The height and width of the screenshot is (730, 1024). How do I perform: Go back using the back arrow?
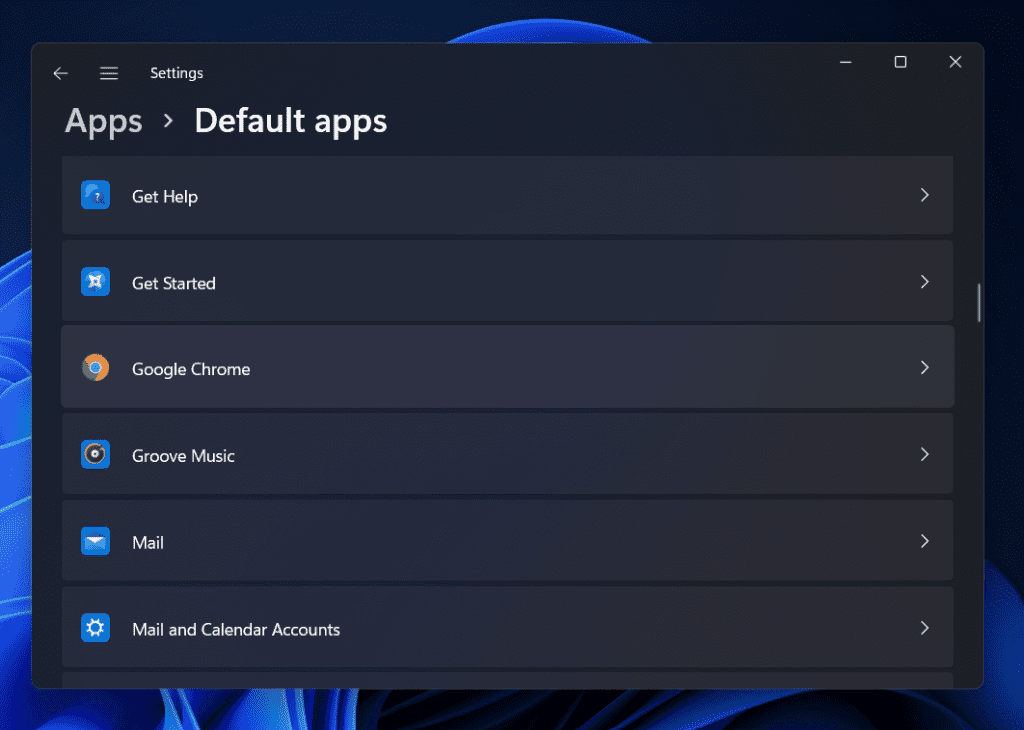point(60,72)
